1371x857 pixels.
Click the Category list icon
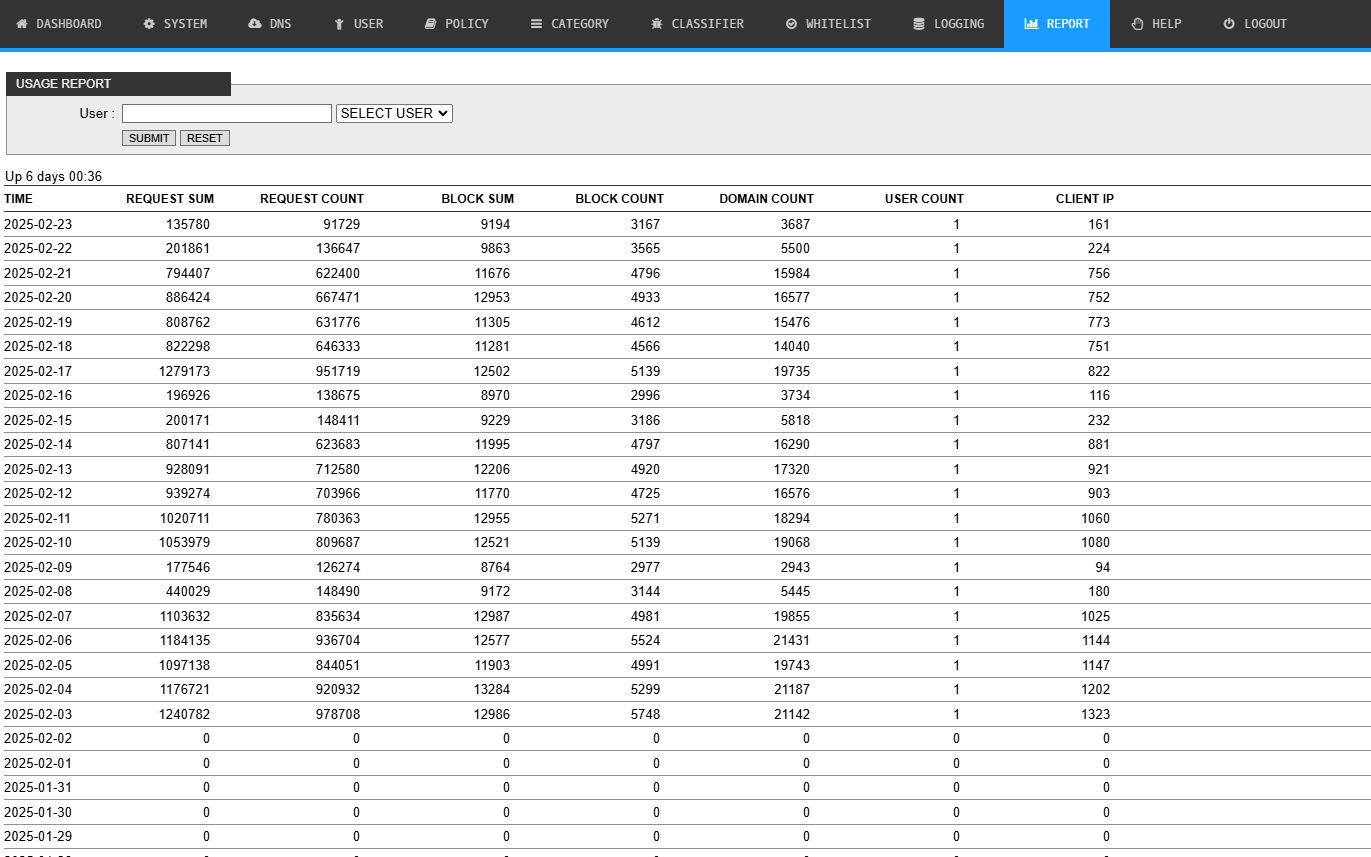[536, 24]
